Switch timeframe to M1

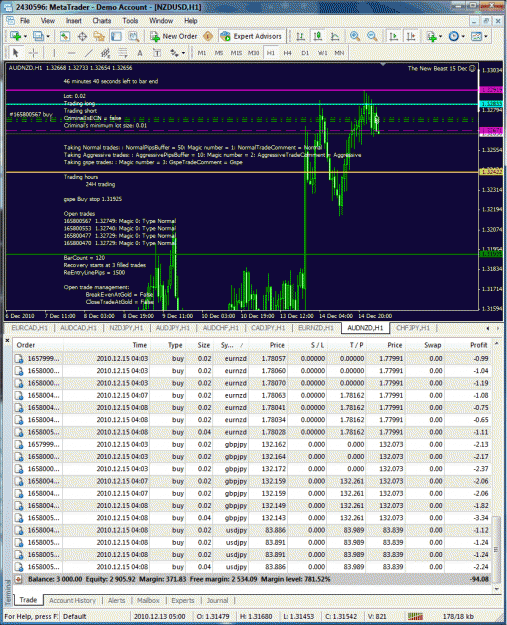(202, 53)
